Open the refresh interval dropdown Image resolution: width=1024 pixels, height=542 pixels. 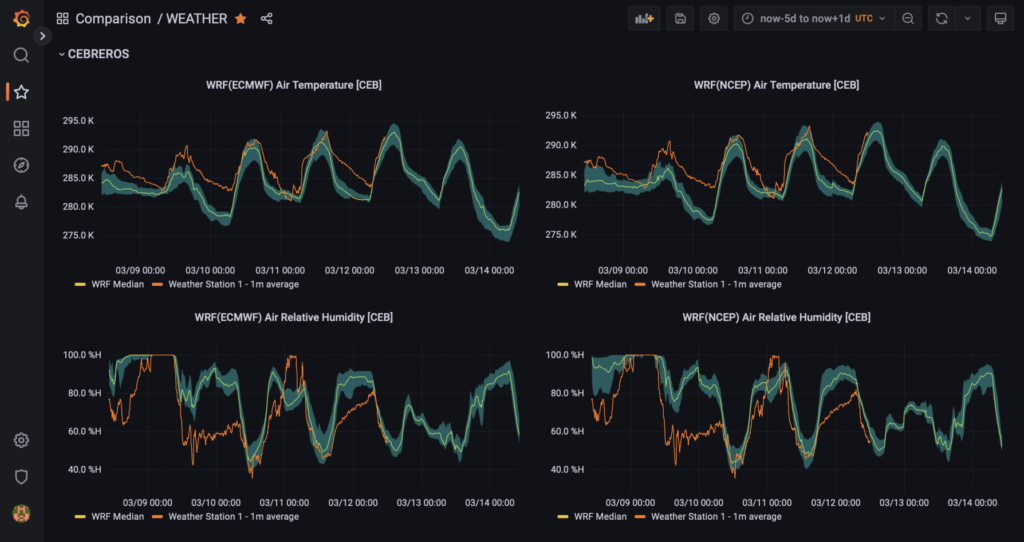[x=968, y=19]
